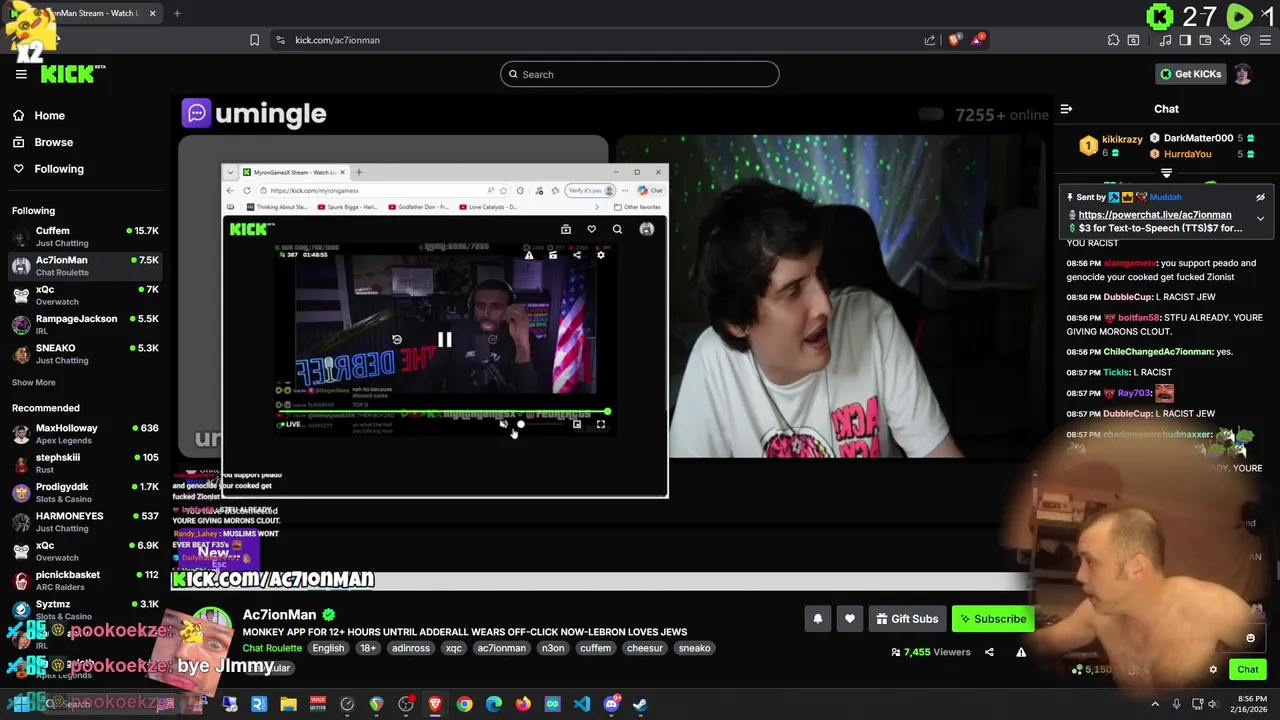Screen dimensions: 1280x720
Task: Open chat settings gear icon
Action: [1213, 670]
